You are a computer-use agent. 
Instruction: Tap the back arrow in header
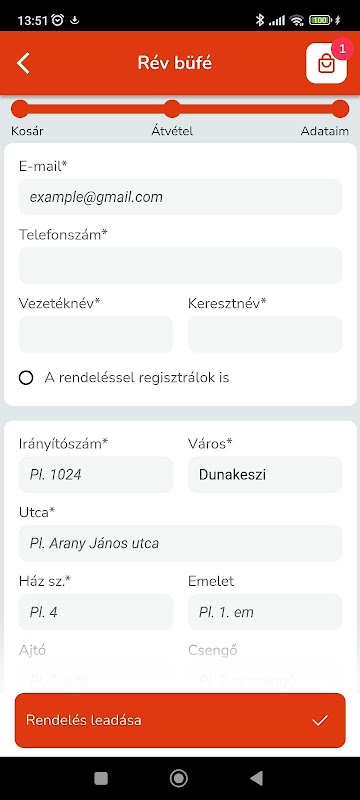click(x=23, y=63)
